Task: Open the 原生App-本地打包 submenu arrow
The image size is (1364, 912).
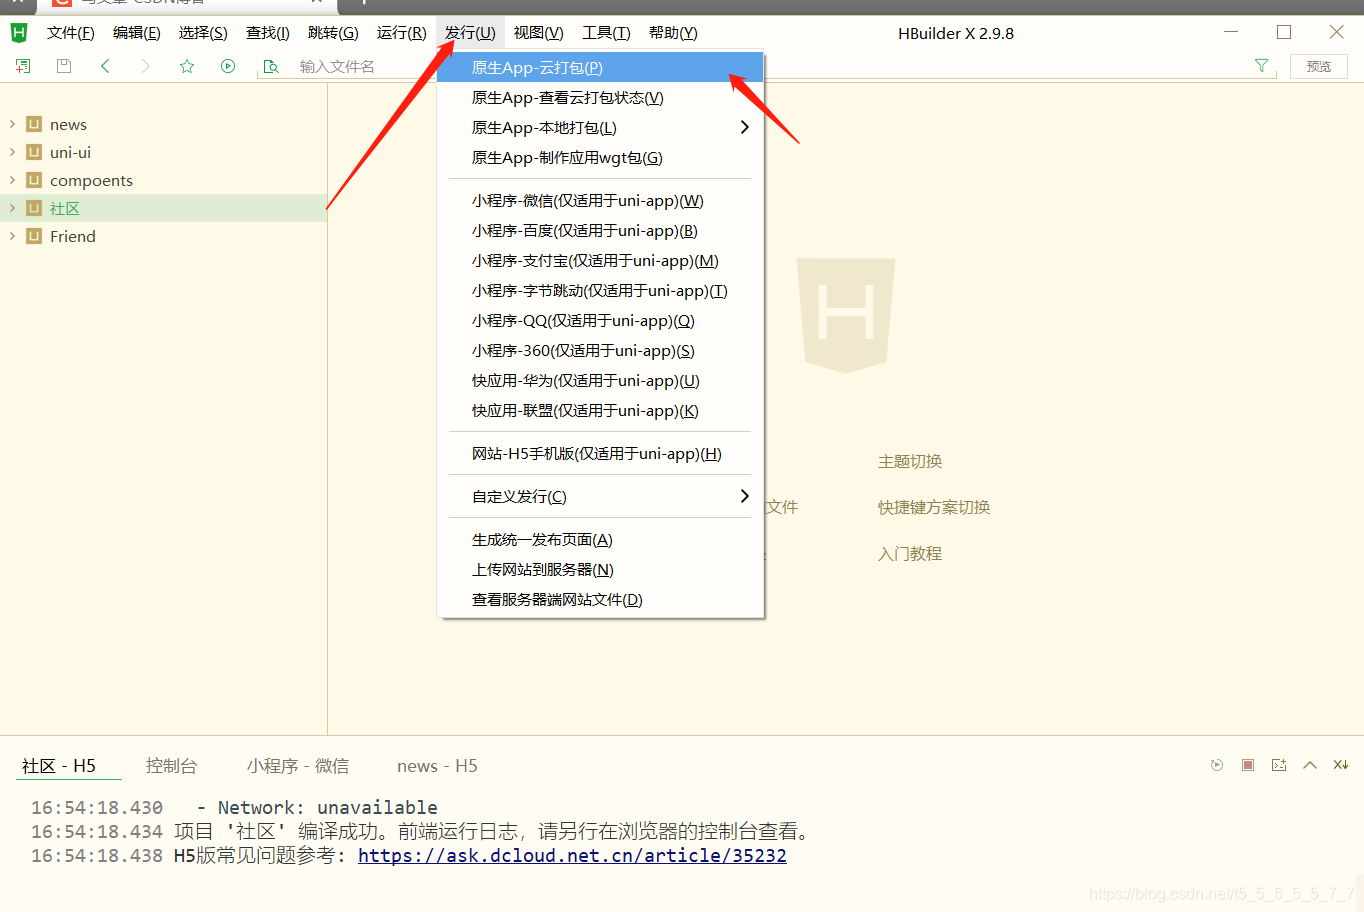Action: [x=744, y=127]
